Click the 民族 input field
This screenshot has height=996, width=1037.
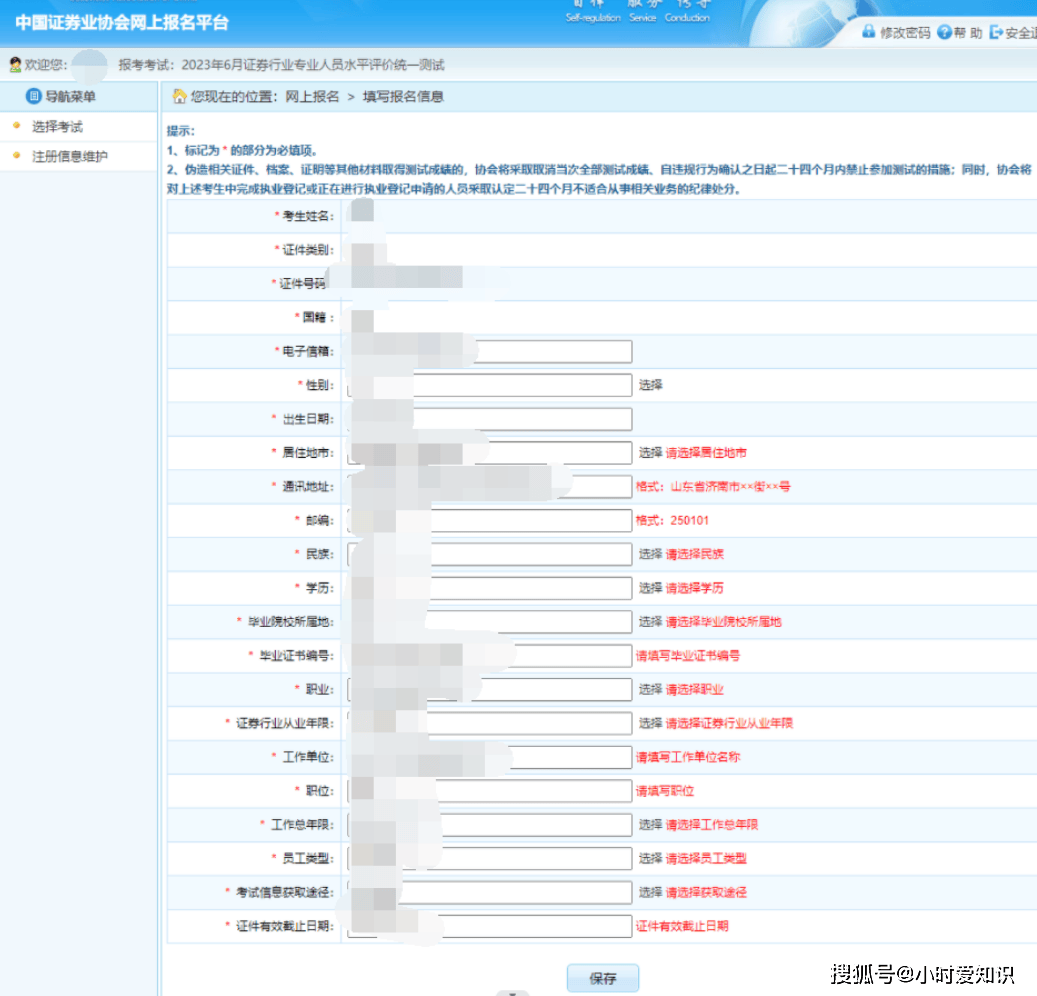(489, 554)
